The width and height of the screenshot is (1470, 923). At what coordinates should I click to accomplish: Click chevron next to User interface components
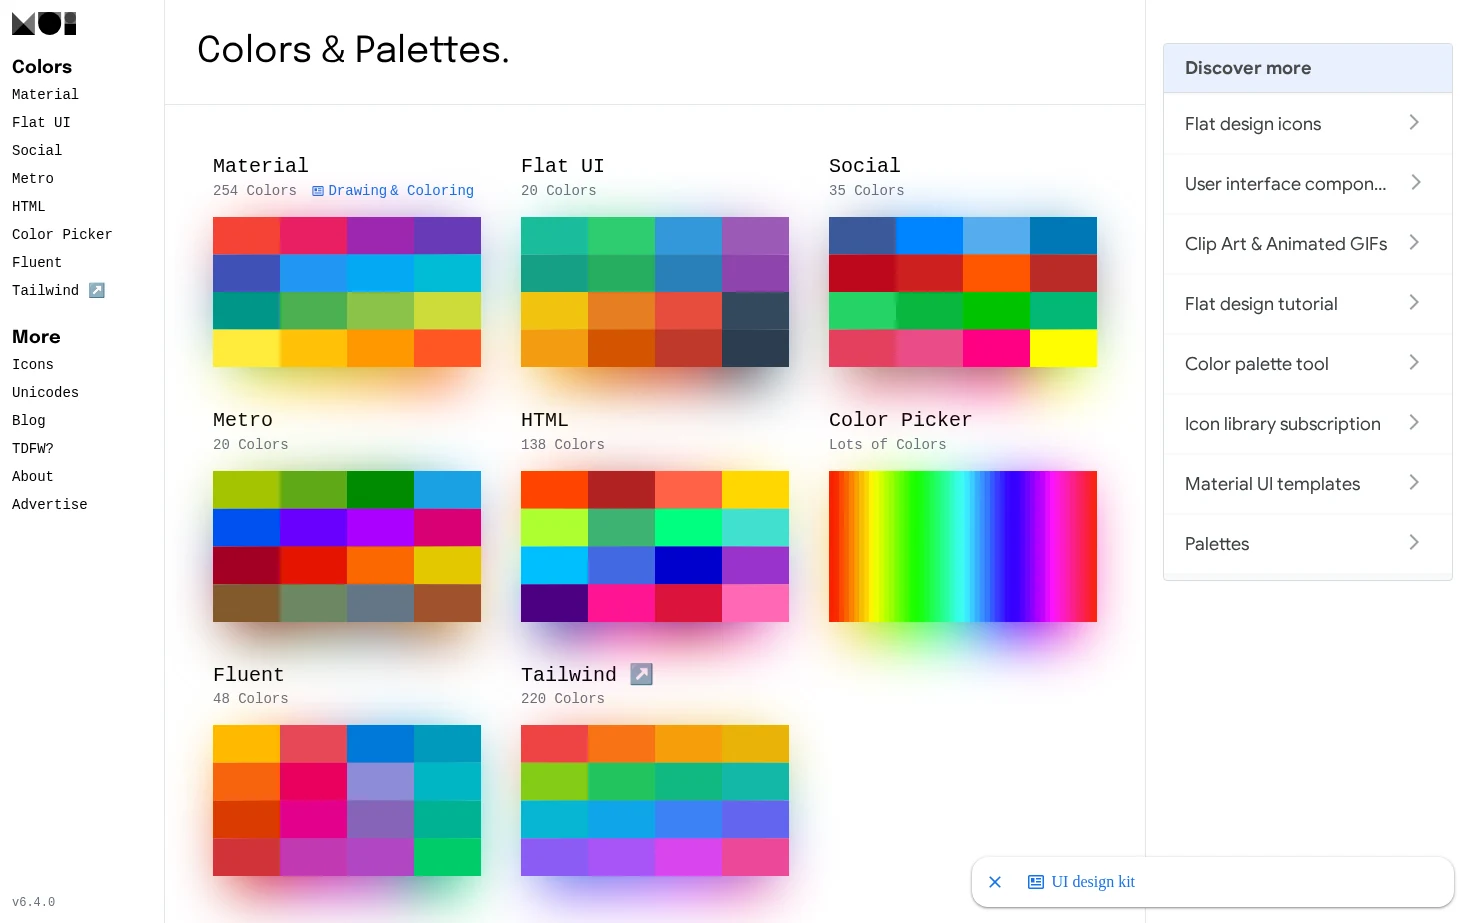click(1416, 182)
